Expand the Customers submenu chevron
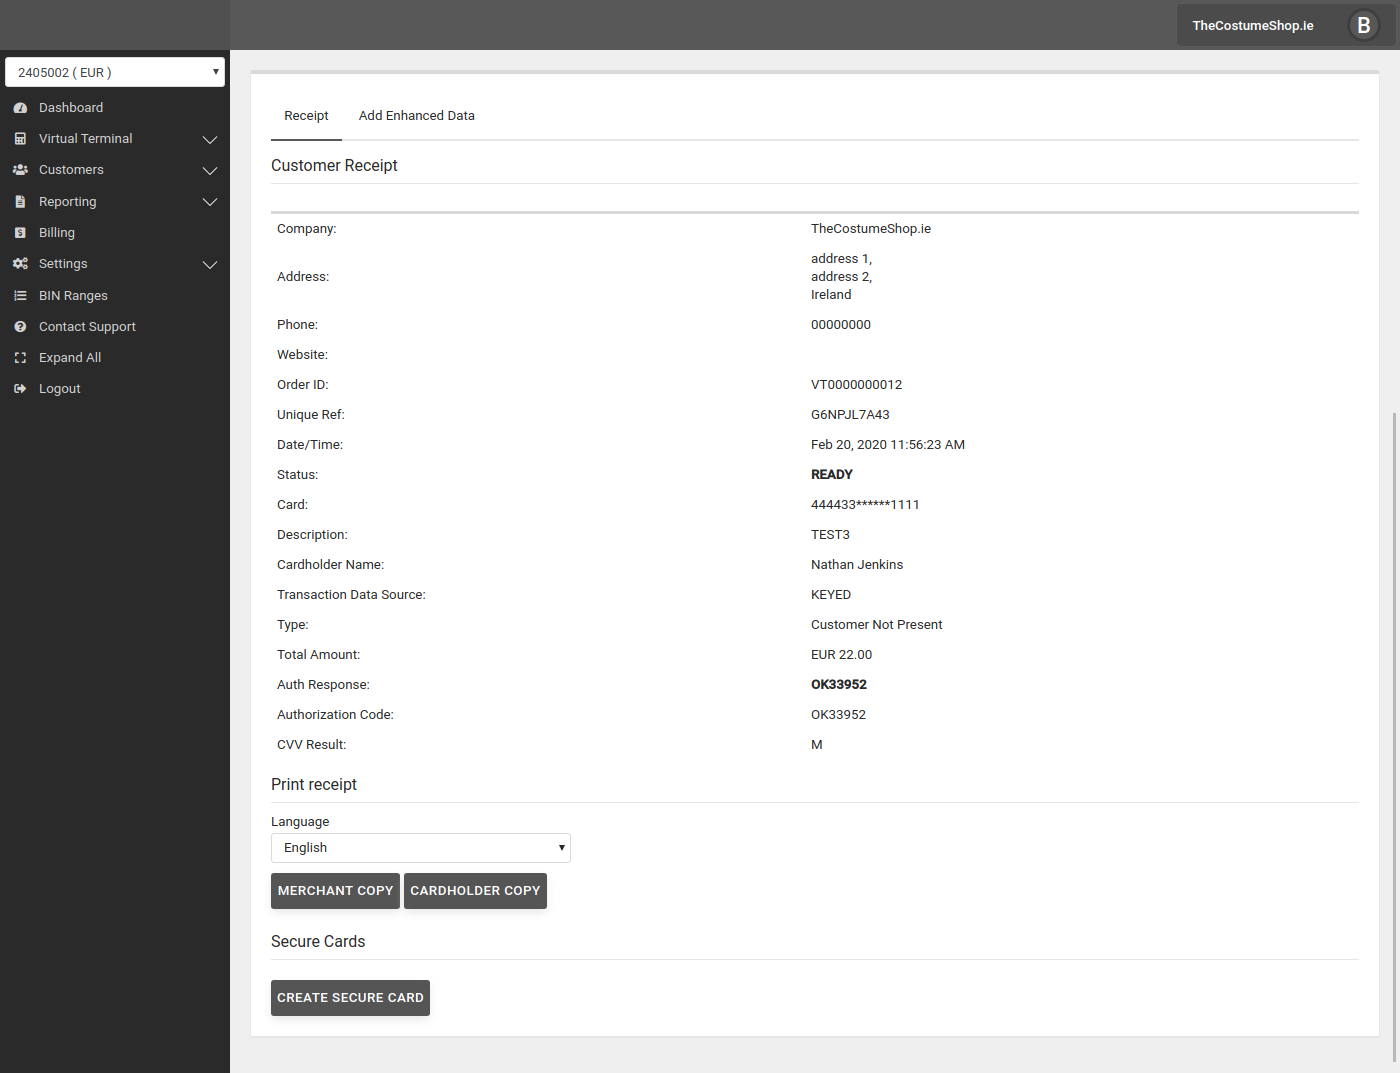Viewport: 1400px width, 1073px height. point(210,171)
